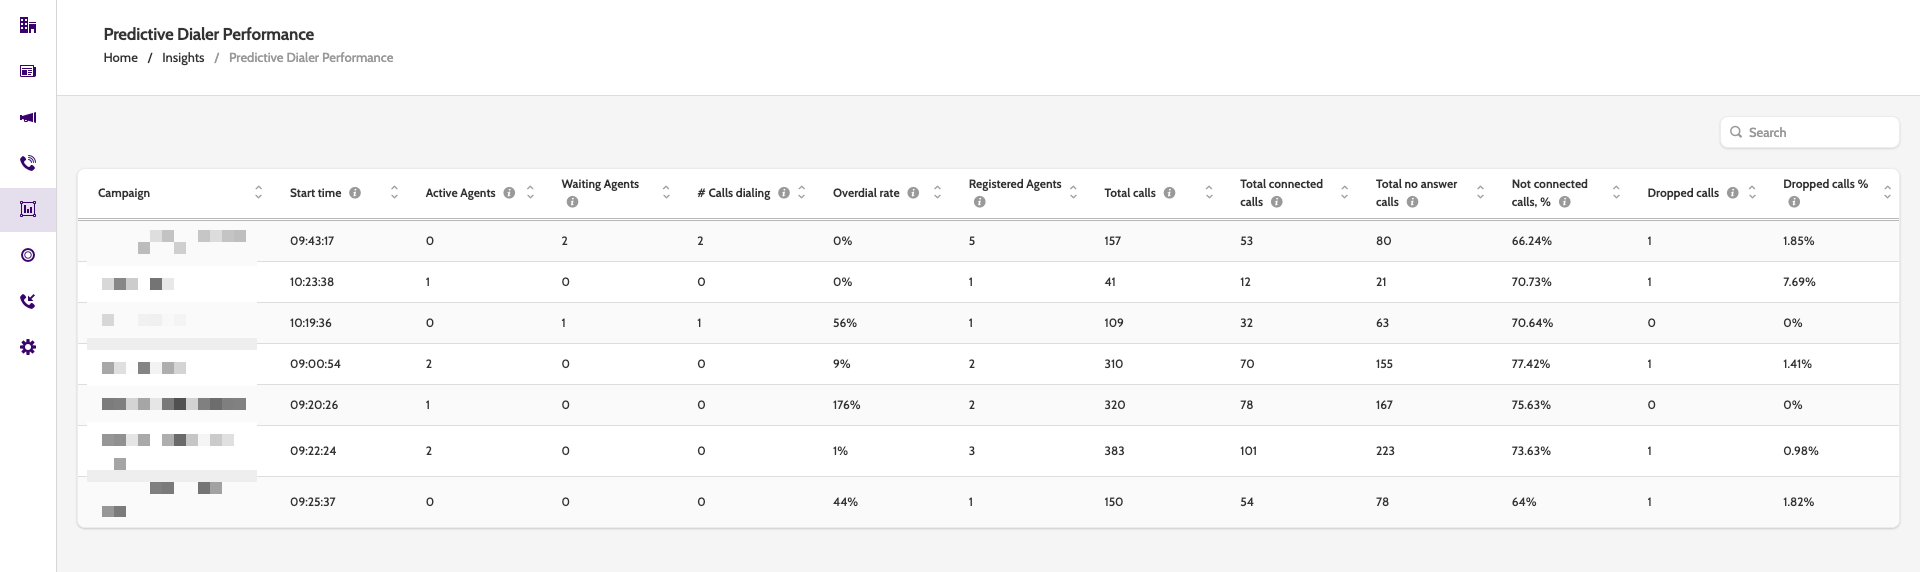
Task: Sort table by Waiting Agents arrows
Action: coord(666,192)
